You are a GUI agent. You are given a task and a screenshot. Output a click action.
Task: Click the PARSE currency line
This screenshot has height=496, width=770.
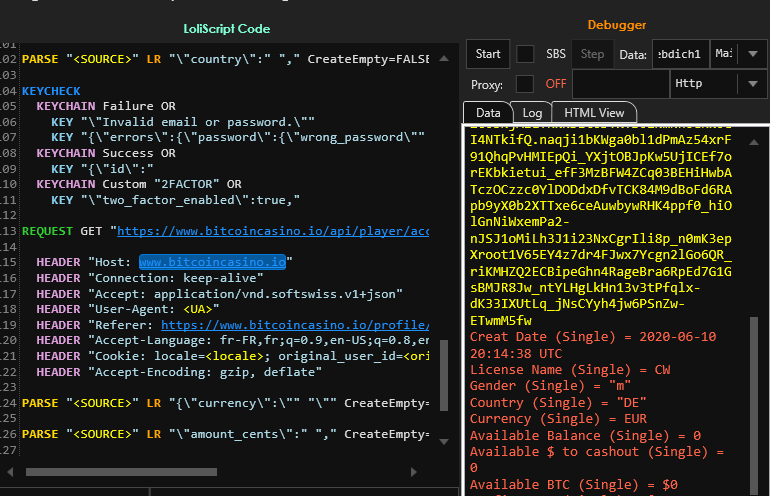pyautogui.click(x=225, y=403)
